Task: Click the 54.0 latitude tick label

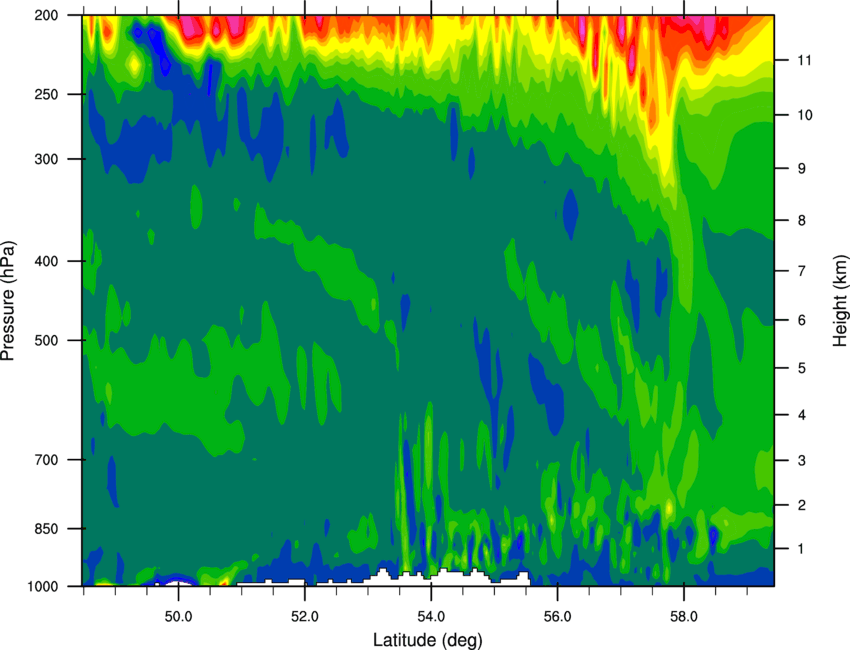Action: (431, 617)
